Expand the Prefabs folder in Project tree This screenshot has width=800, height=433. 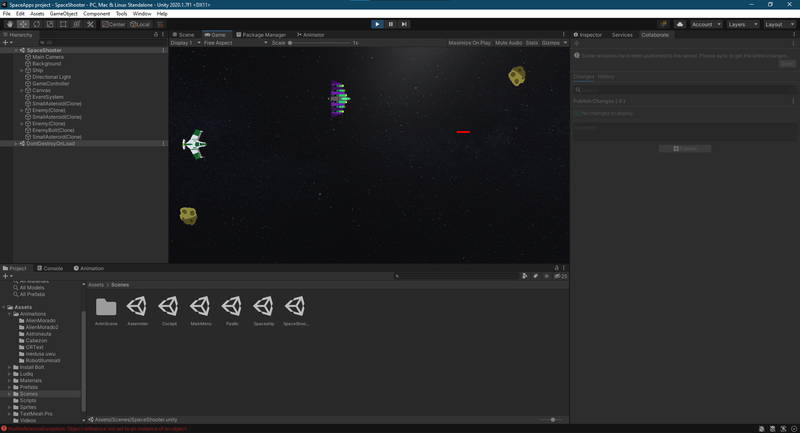point(11,388)
